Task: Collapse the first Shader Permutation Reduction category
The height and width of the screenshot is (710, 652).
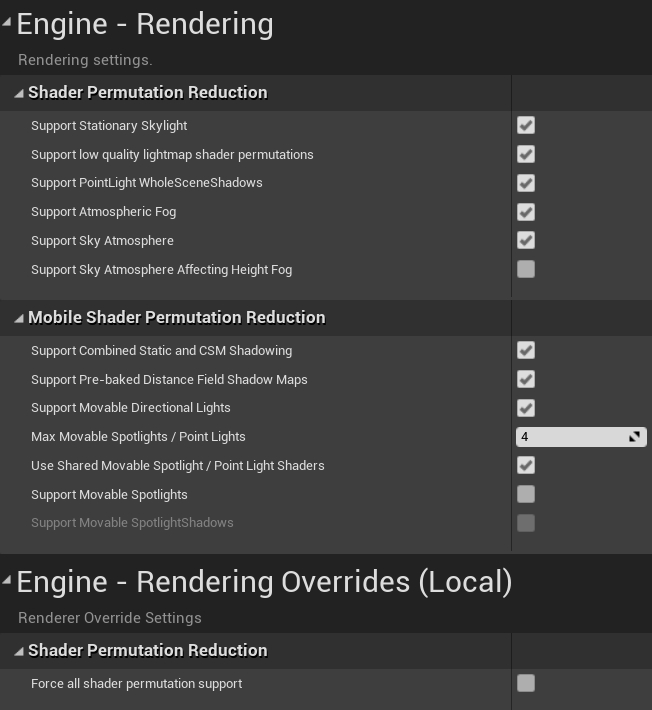Action: 19,94
